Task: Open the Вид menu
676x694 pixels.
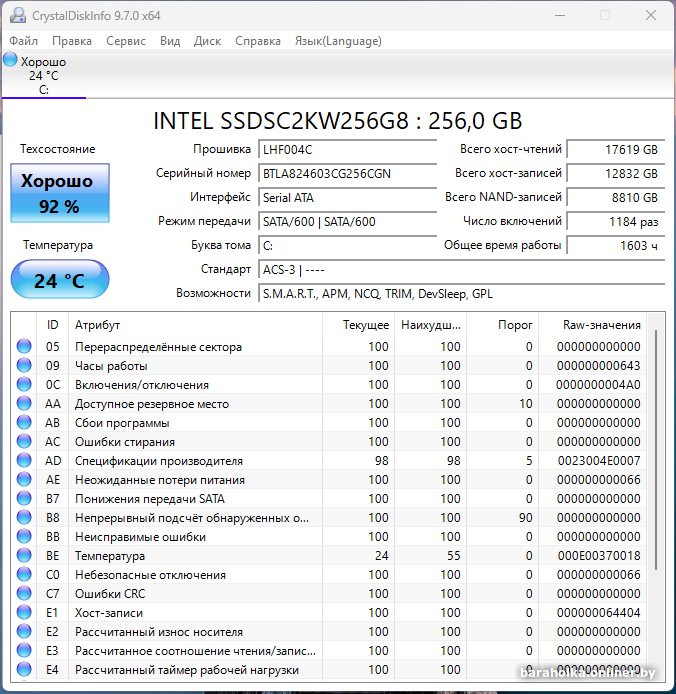Action: 170,41
